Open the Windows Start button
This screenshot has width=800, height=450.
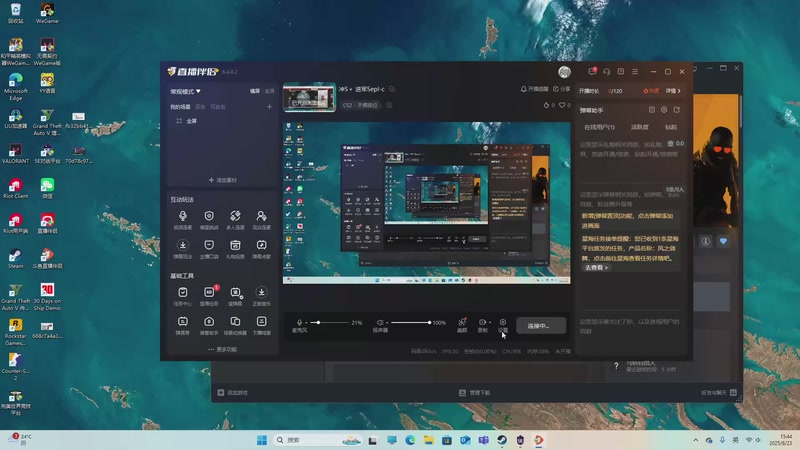(262, 440)
